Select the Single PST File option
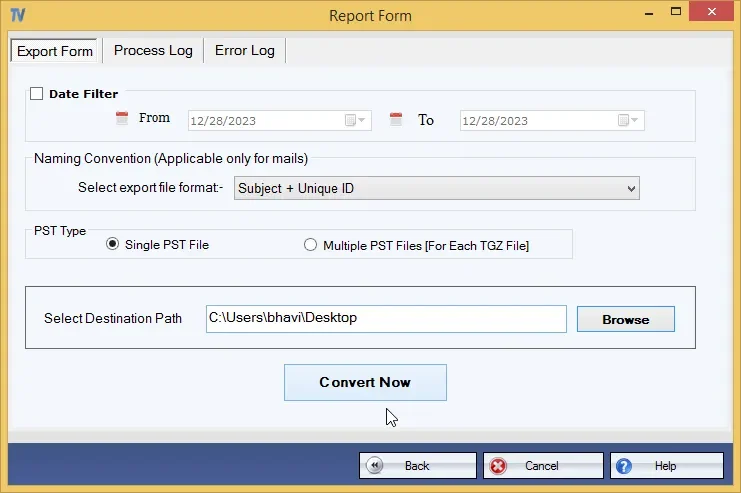This screenshot has width=741, height=493. pyautogui.click(x=112, y=244)
